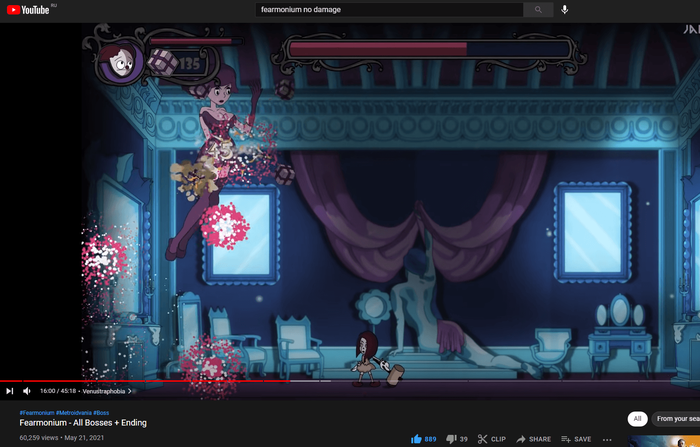This screenshot has height=447, width=700.
Task: Mute the video with the speaker icon
Action: coord(27,391)
